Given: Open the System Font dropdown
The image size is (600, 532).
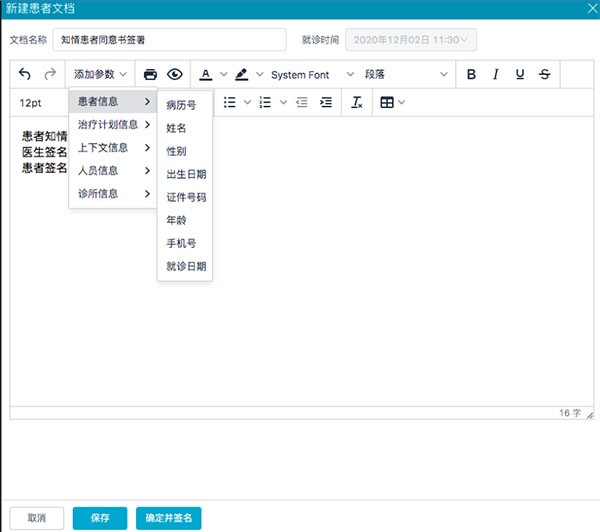Looking at the screenshot, I should (x=312, y=75).
